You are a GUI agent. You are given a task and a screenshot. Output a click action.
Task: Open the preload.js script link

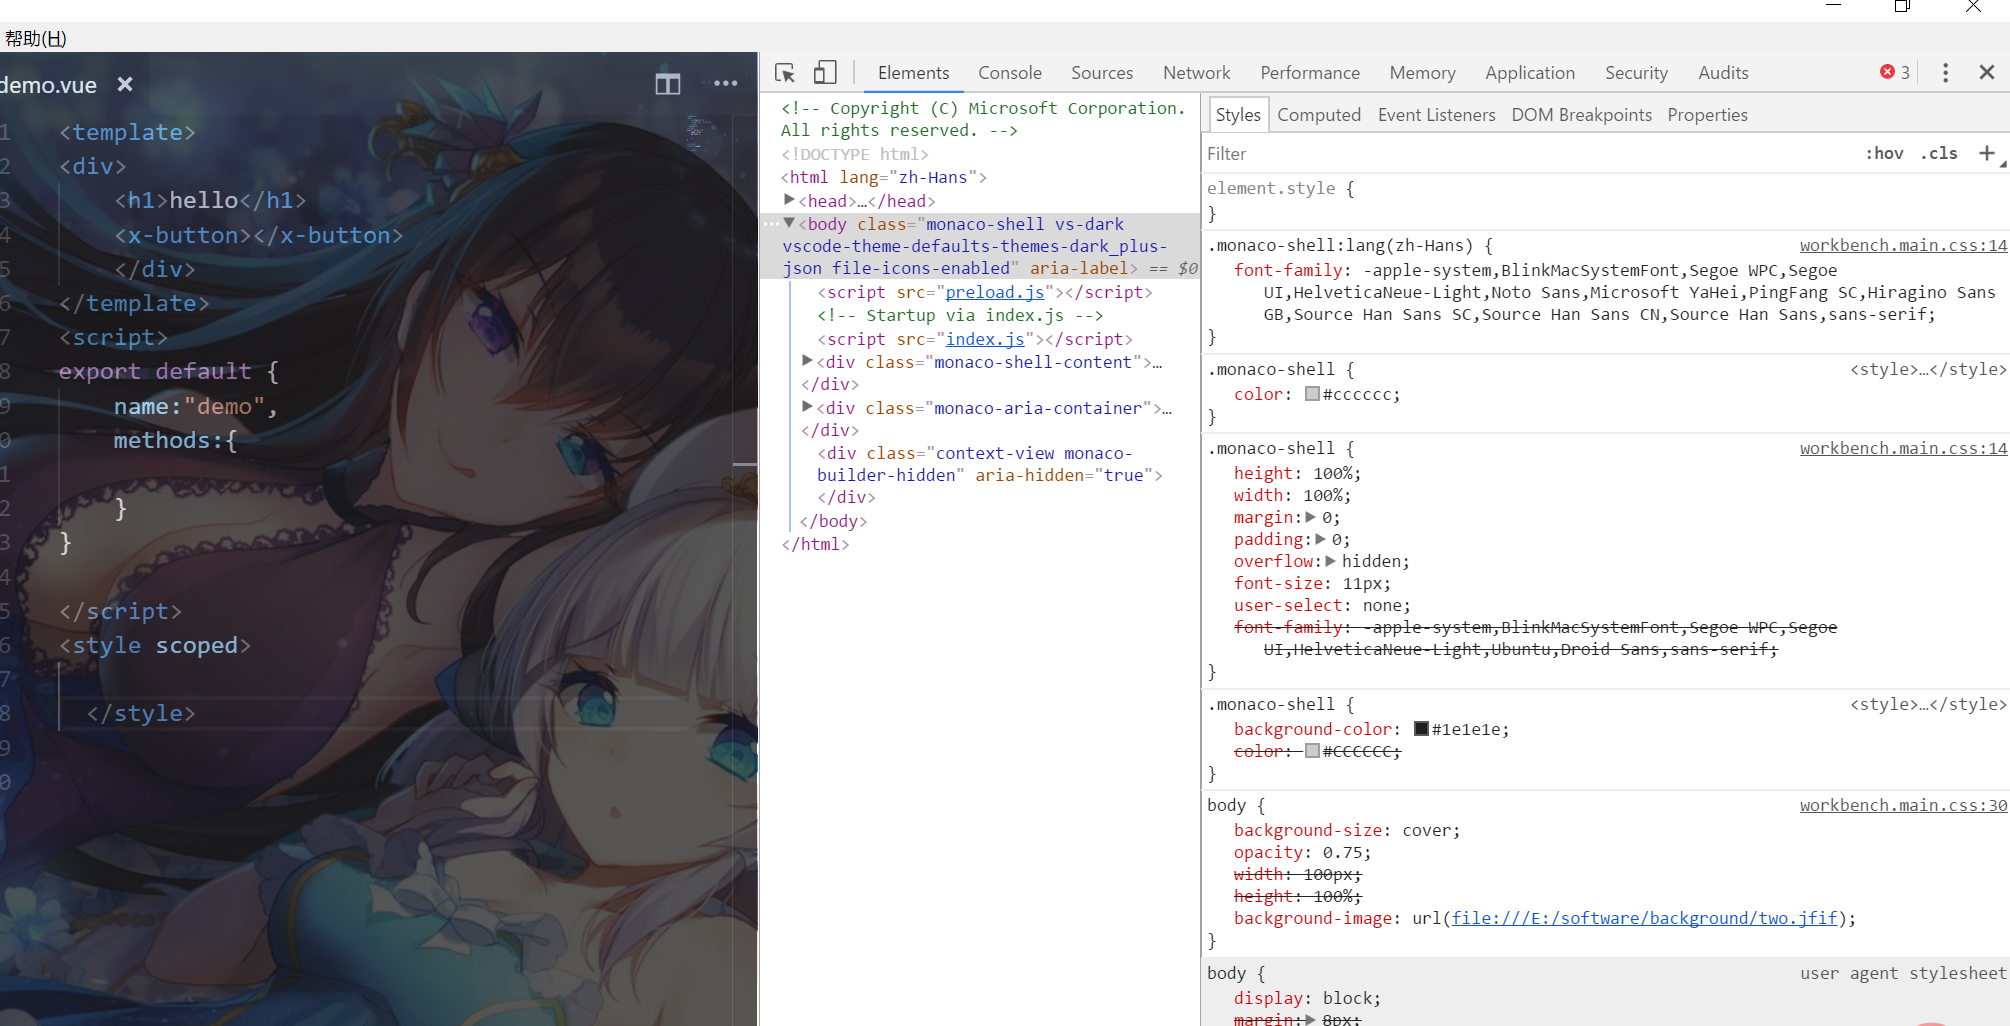click(x=995, y=292)
